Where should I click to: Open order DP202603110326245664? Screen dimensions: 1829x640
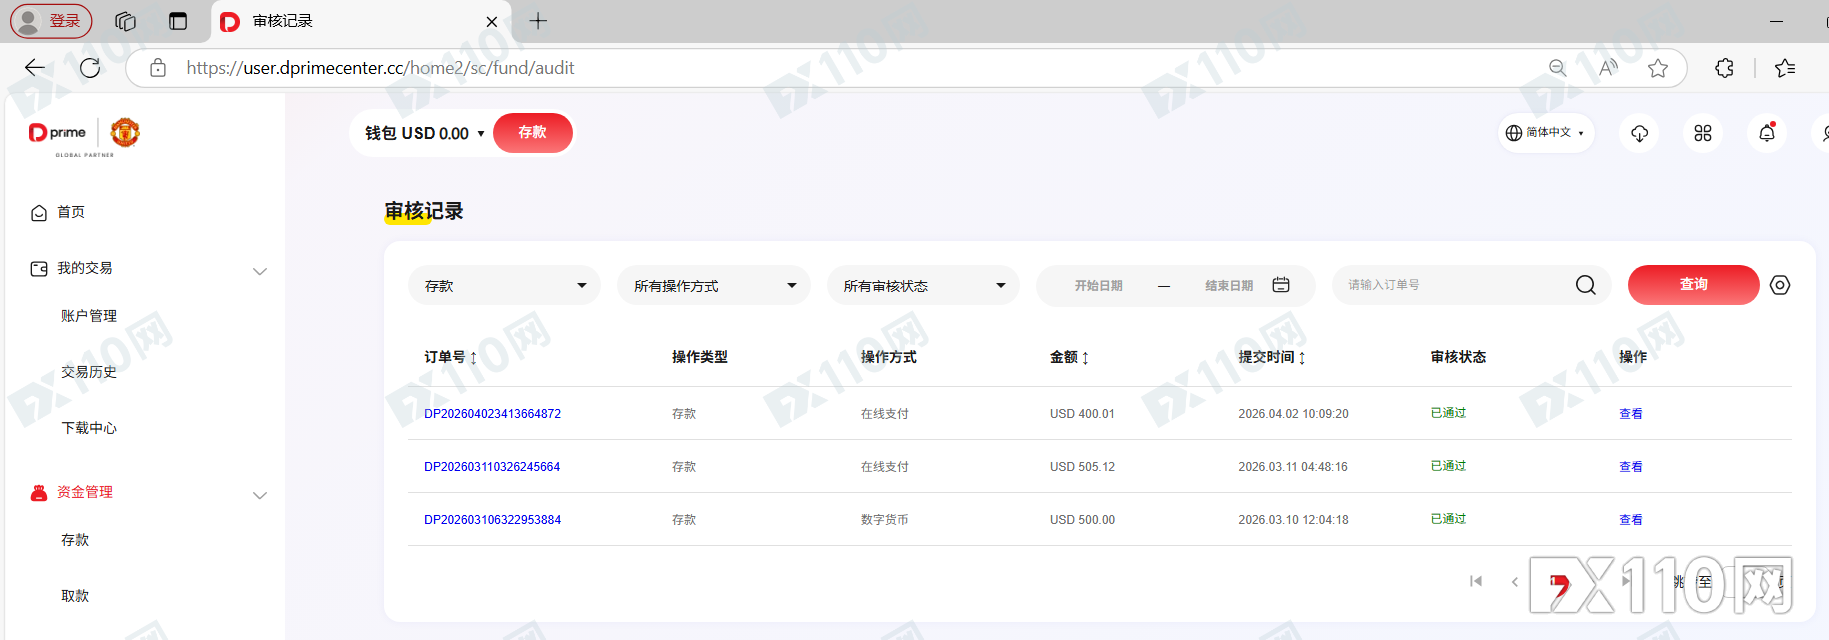pos(492,467)
